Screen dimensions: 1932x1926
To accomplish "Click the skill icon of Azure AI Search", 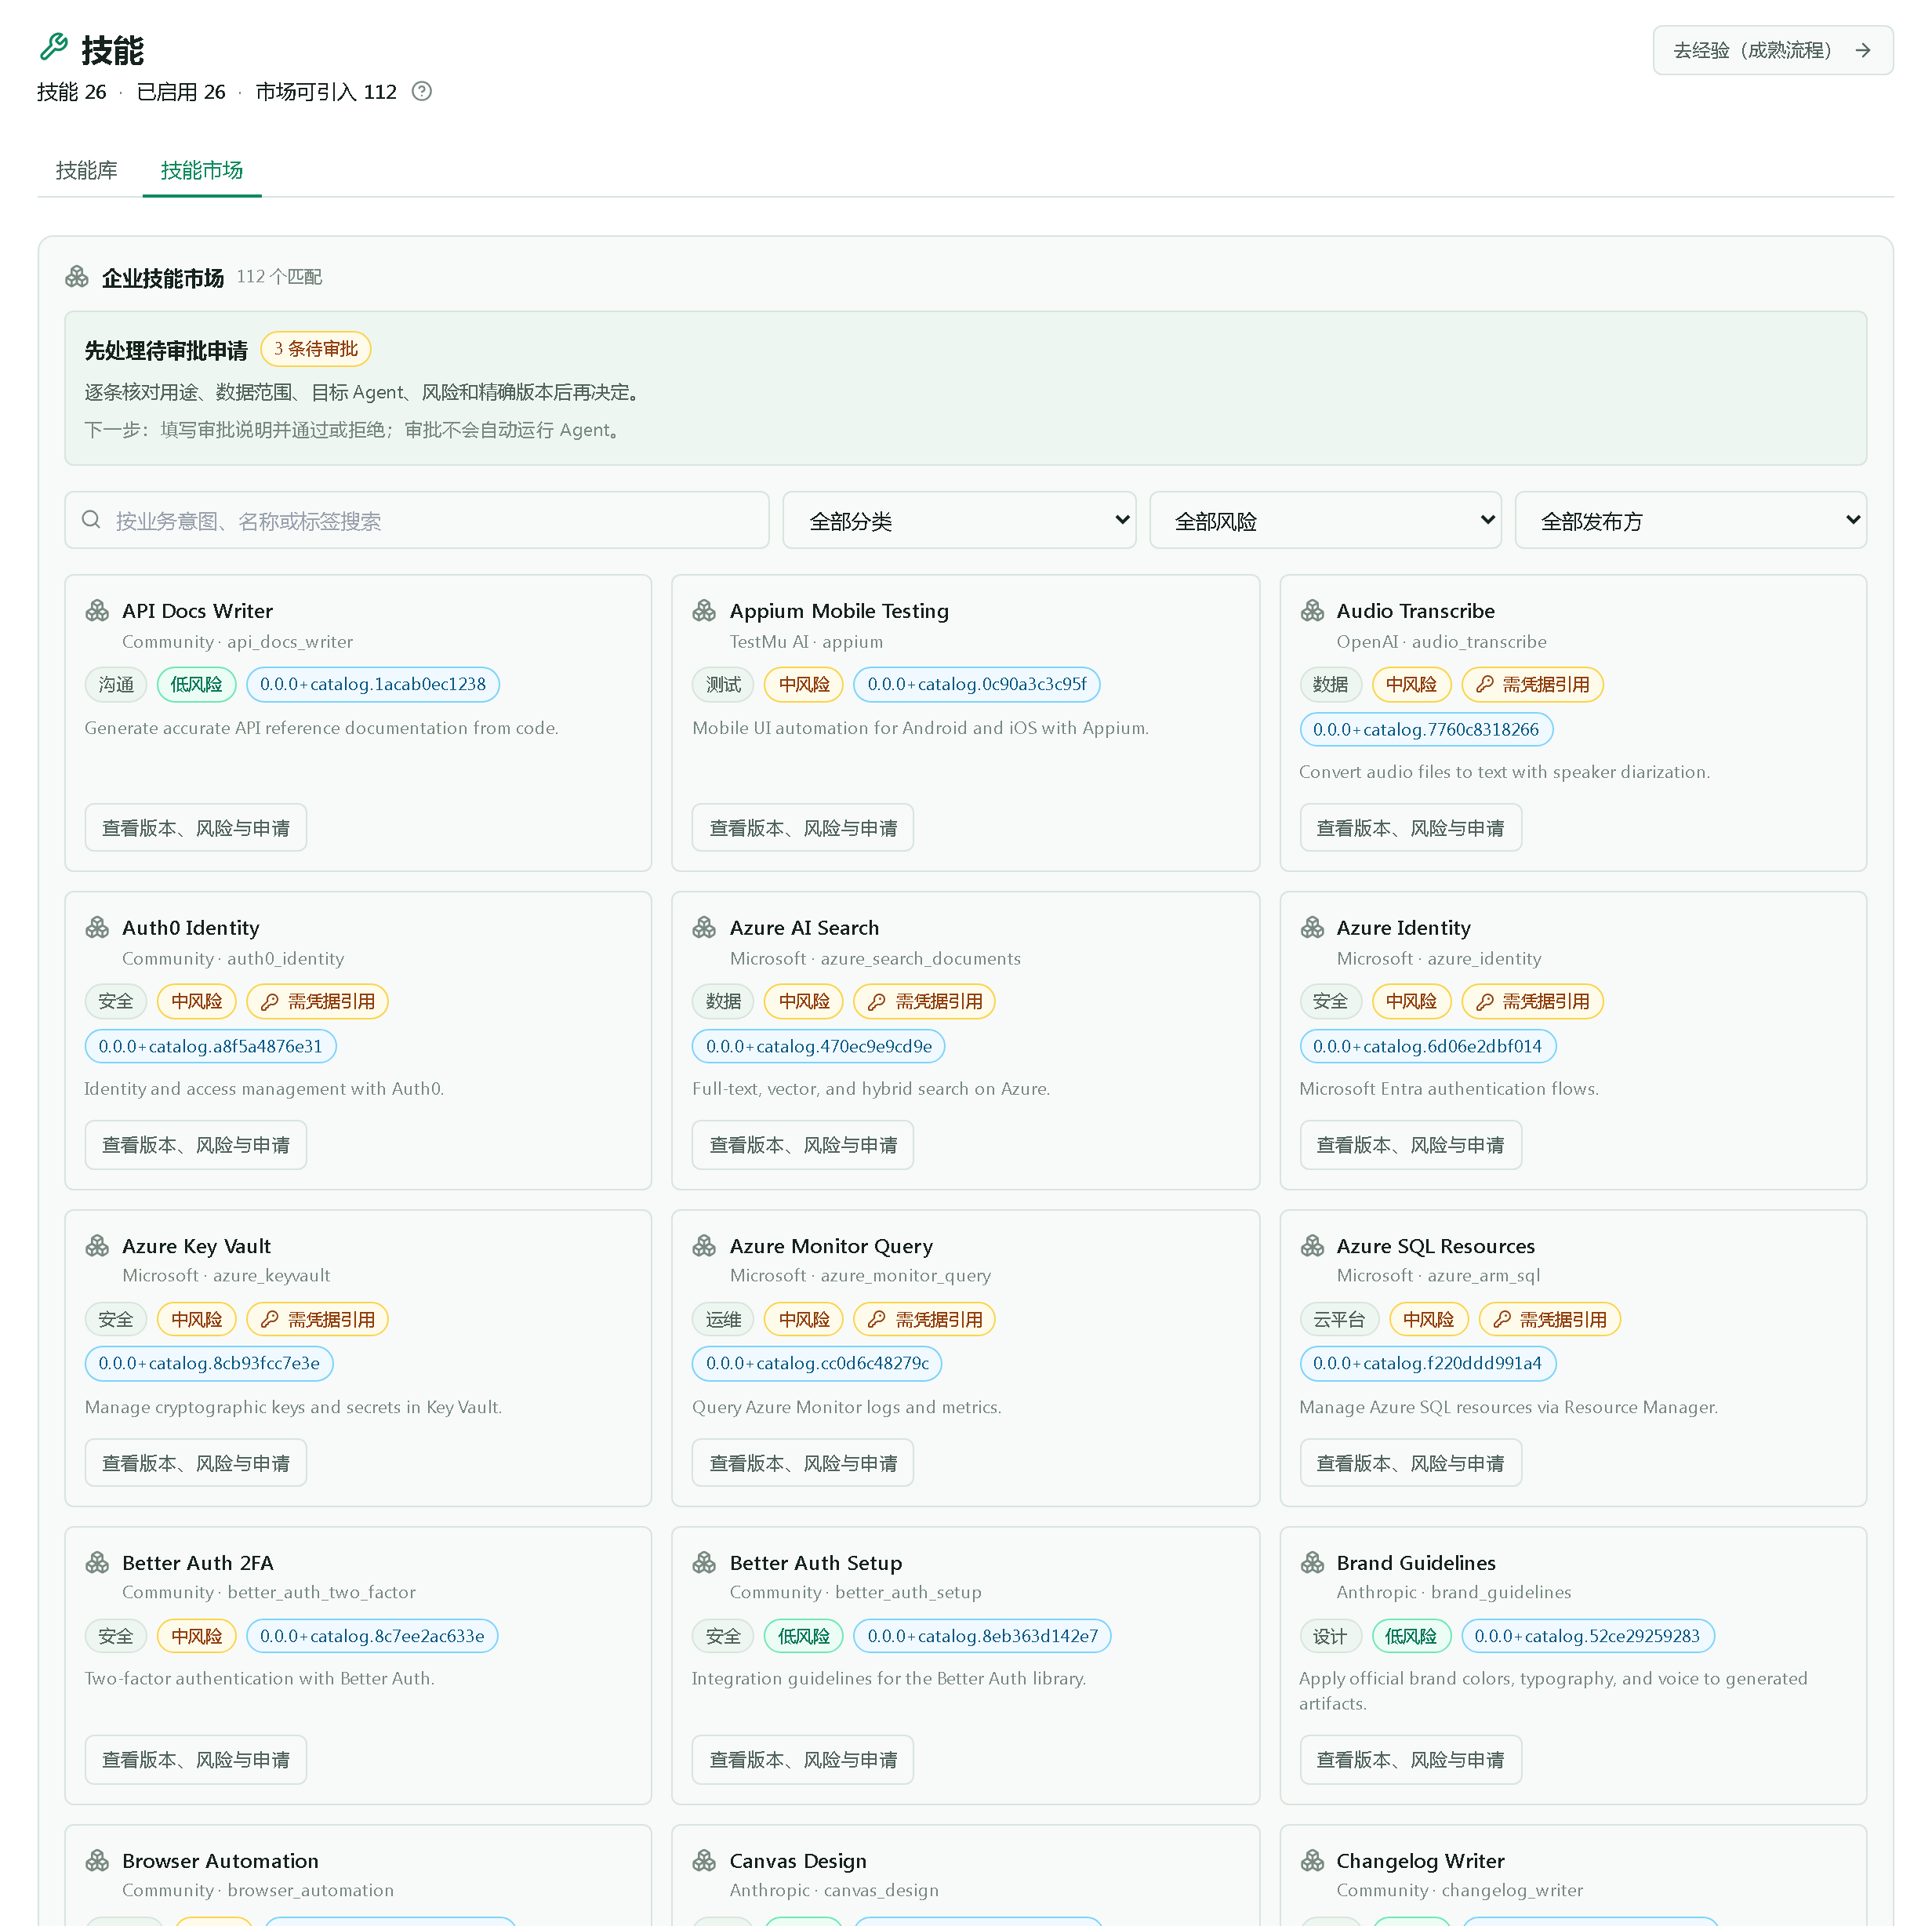I will point(705,928).
